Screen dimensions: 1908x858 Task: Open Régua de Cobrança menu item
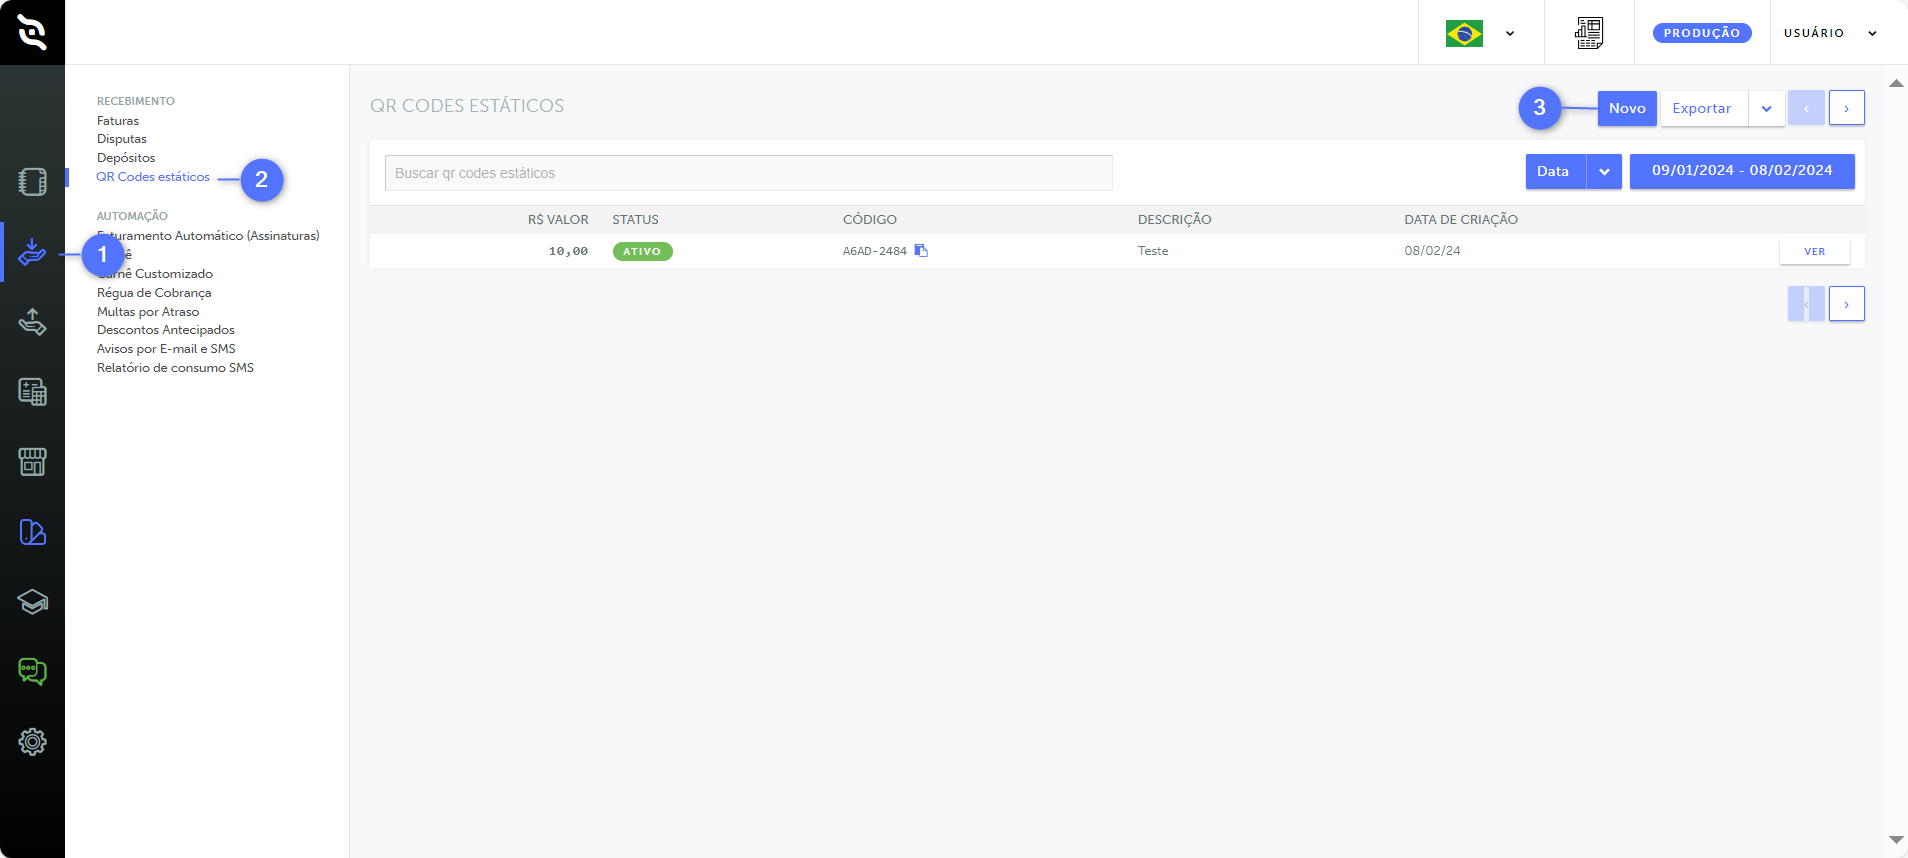click(154, 293)
